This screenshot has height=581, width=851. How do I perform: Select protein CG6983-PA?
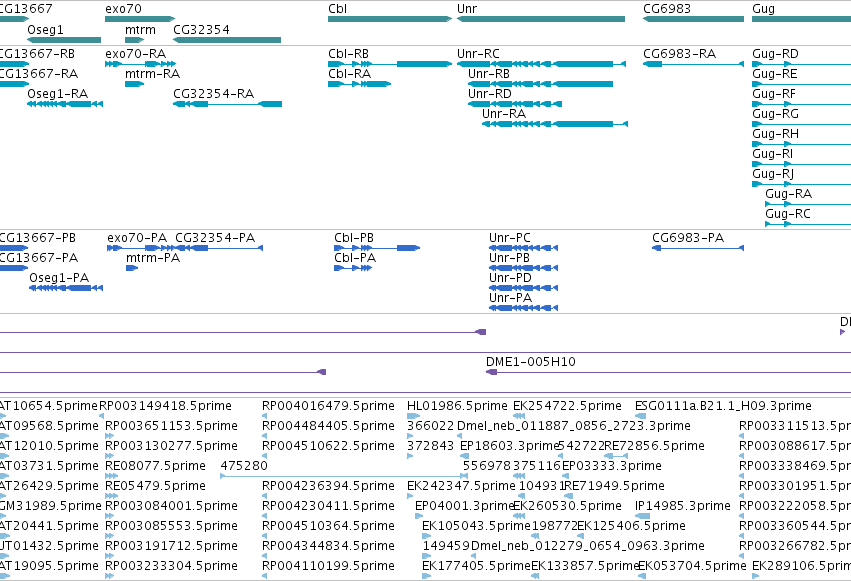698,248
